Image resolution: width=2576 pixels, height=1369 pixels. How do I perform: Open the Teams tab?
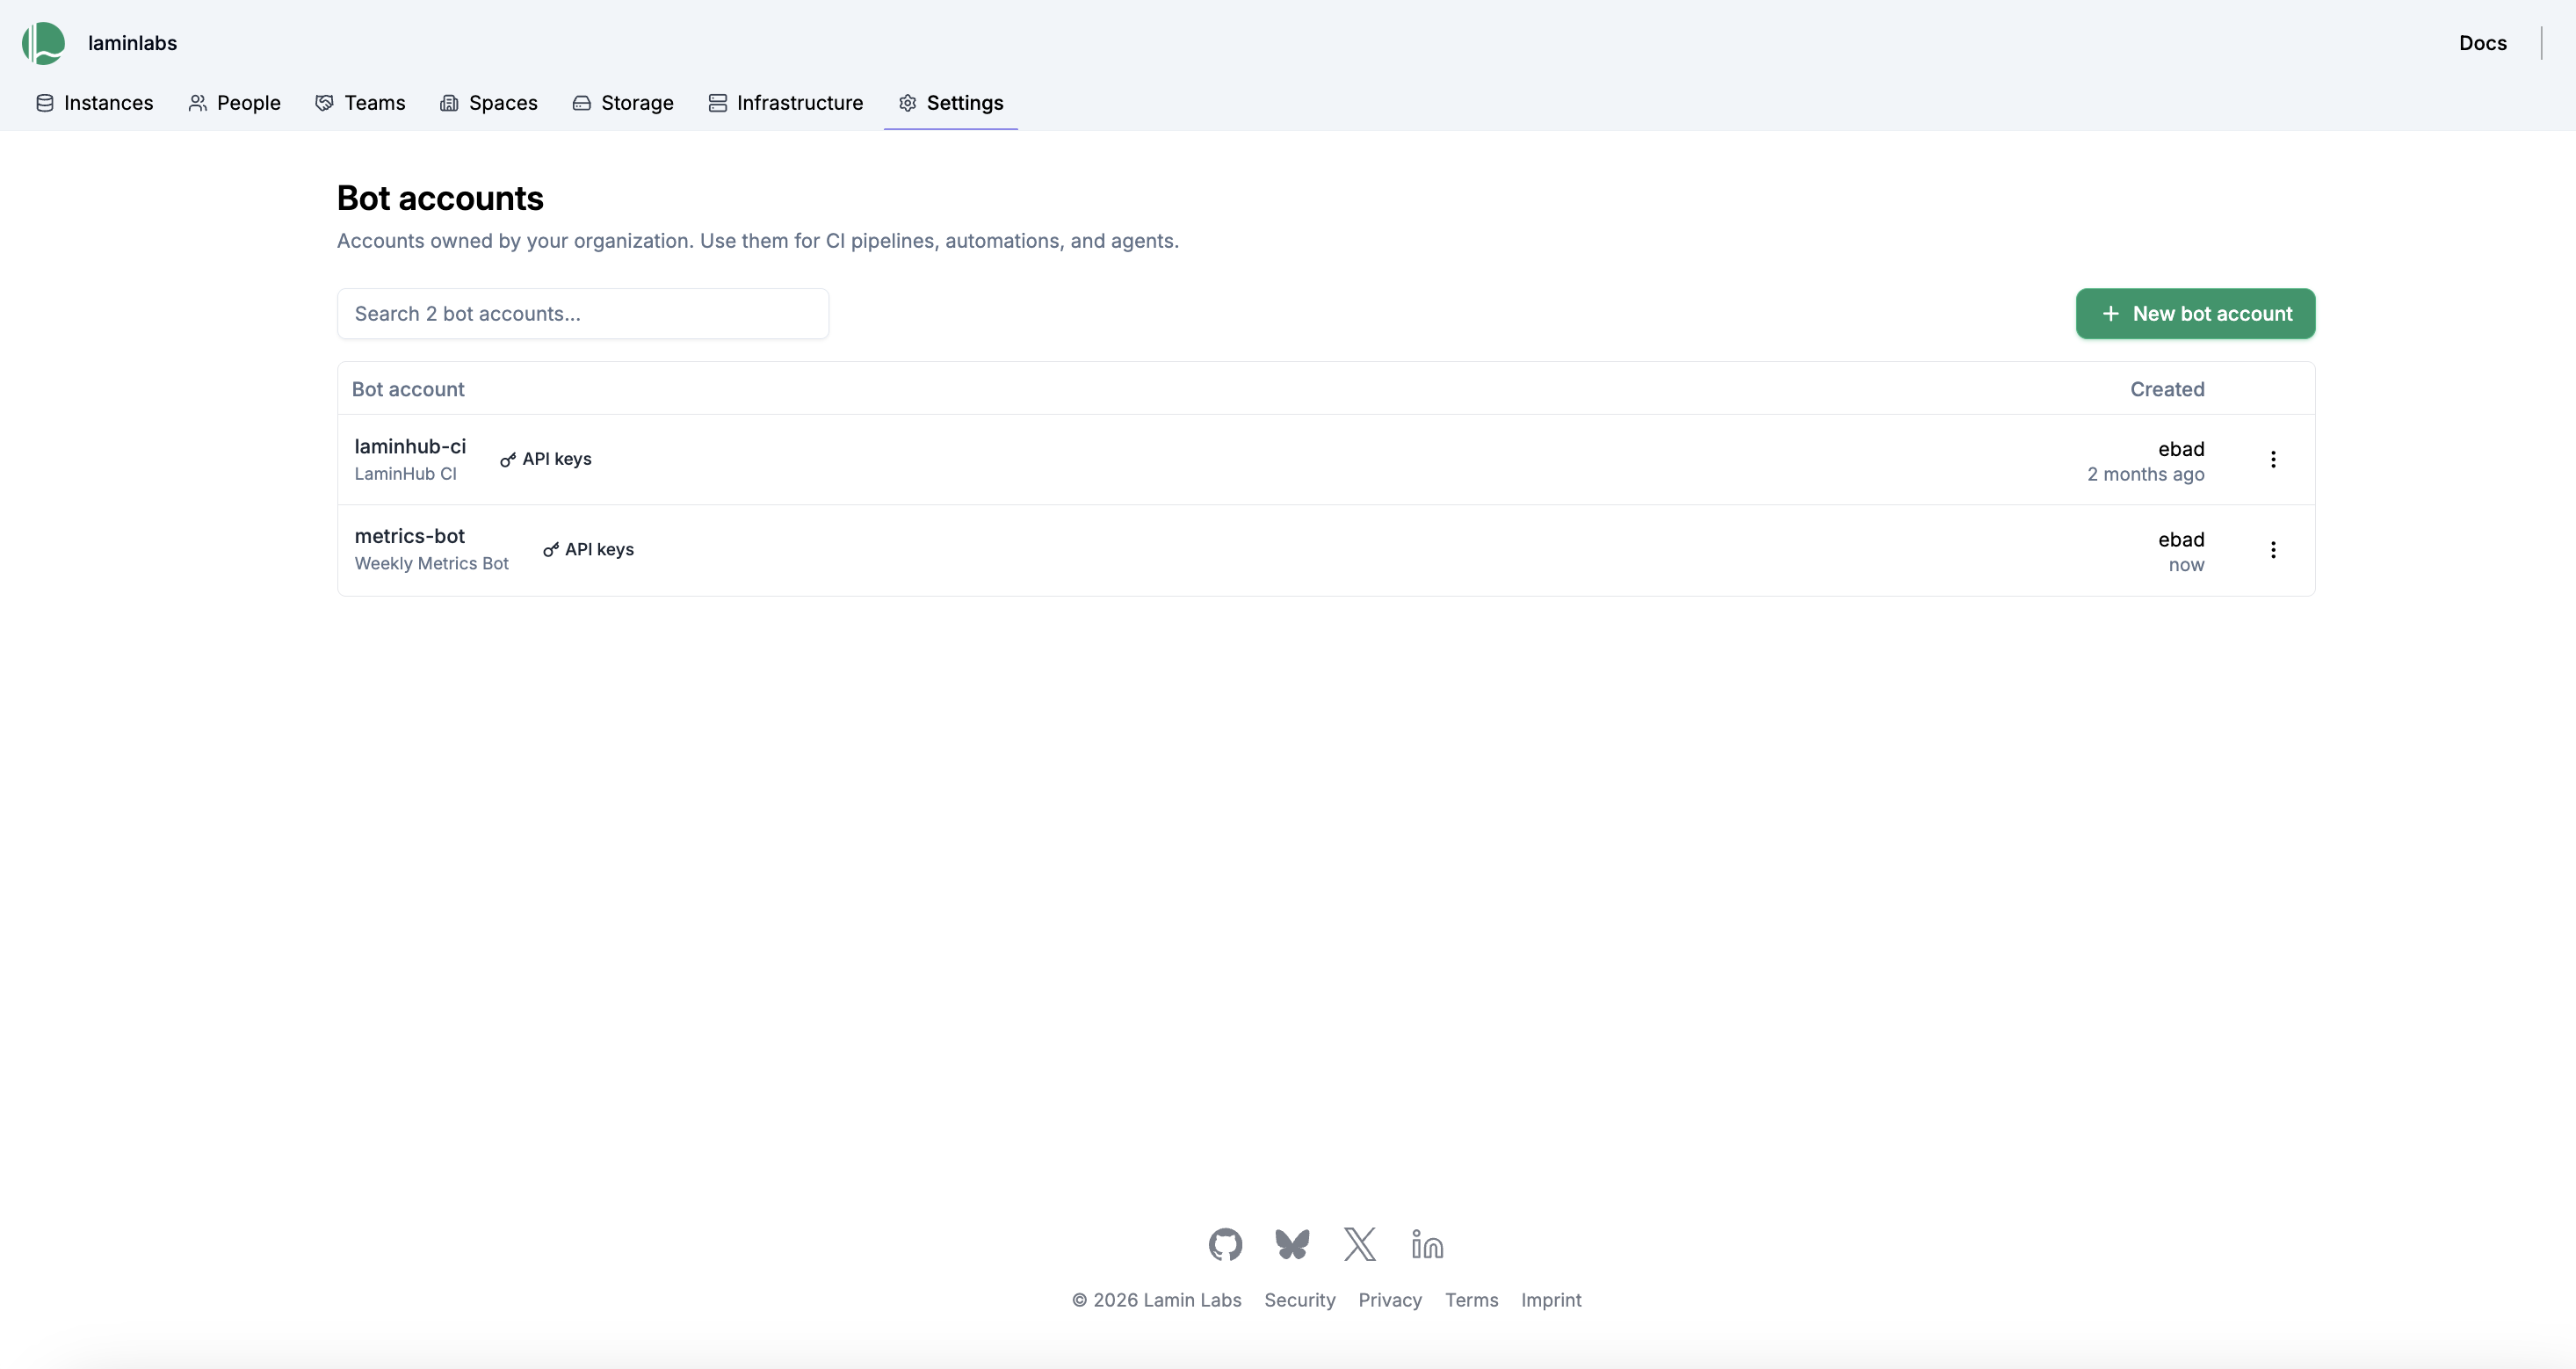click(360, 103)
